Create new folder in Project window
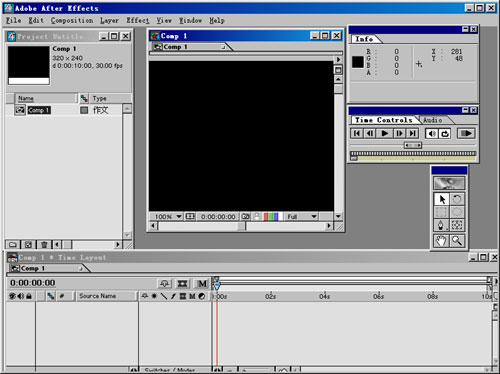Viewport: 500px width, 374px height. point(13,245)
